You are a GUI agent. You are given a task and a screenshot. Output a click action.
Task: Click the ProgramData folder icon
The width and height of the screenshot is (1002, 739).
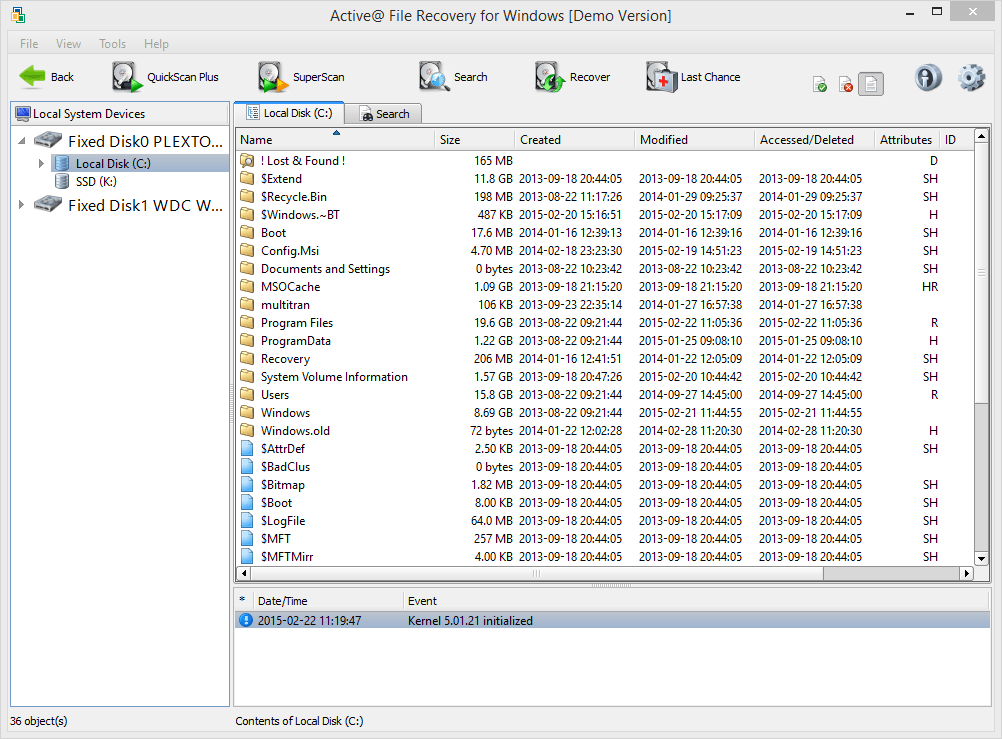[247, 341]
